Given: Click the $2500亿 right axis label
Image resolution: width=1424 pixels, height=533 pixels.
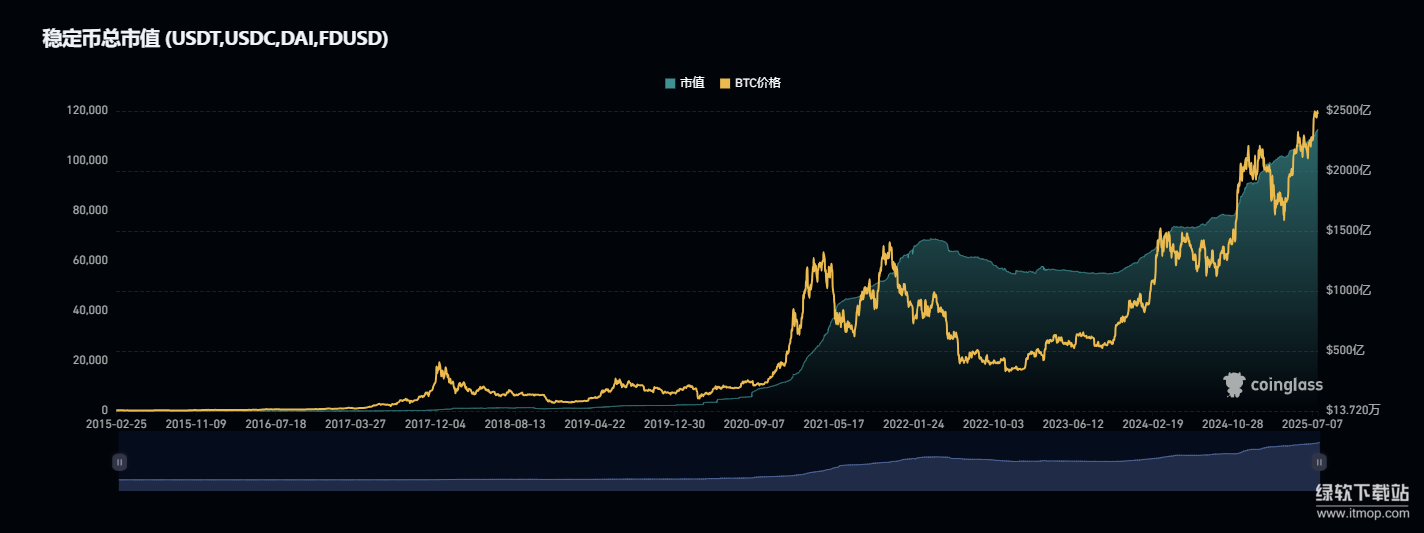Looking at the screenshot, I should 1348,110.
